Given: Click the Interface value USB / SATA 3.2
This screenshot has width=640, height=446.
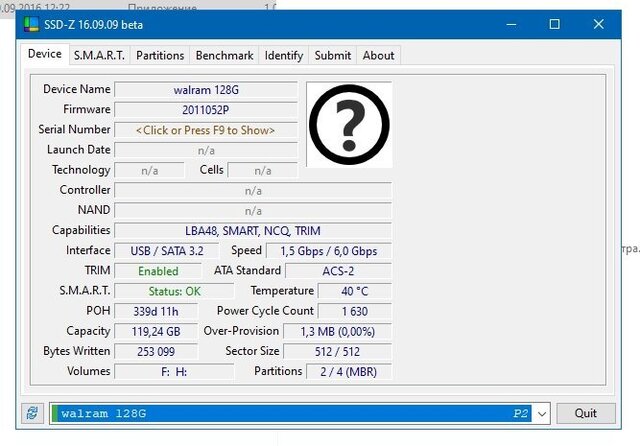Looking at the screenshot, I should (167, 251).
